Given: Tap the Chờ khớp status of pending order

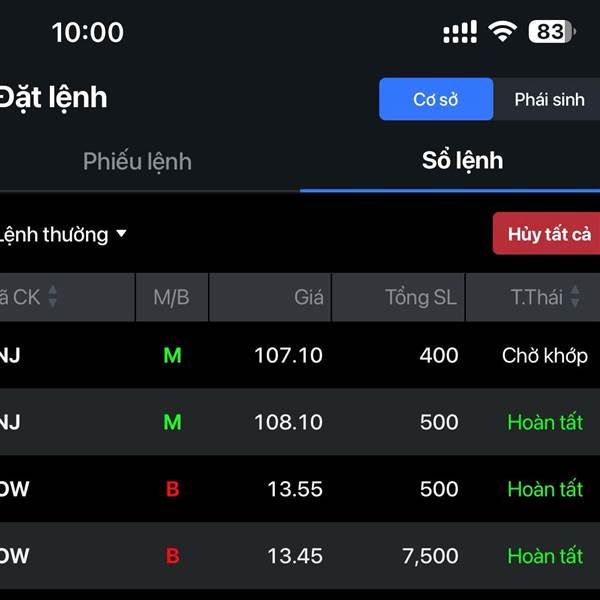Looking at the screenshot, I should coord(545,355).
